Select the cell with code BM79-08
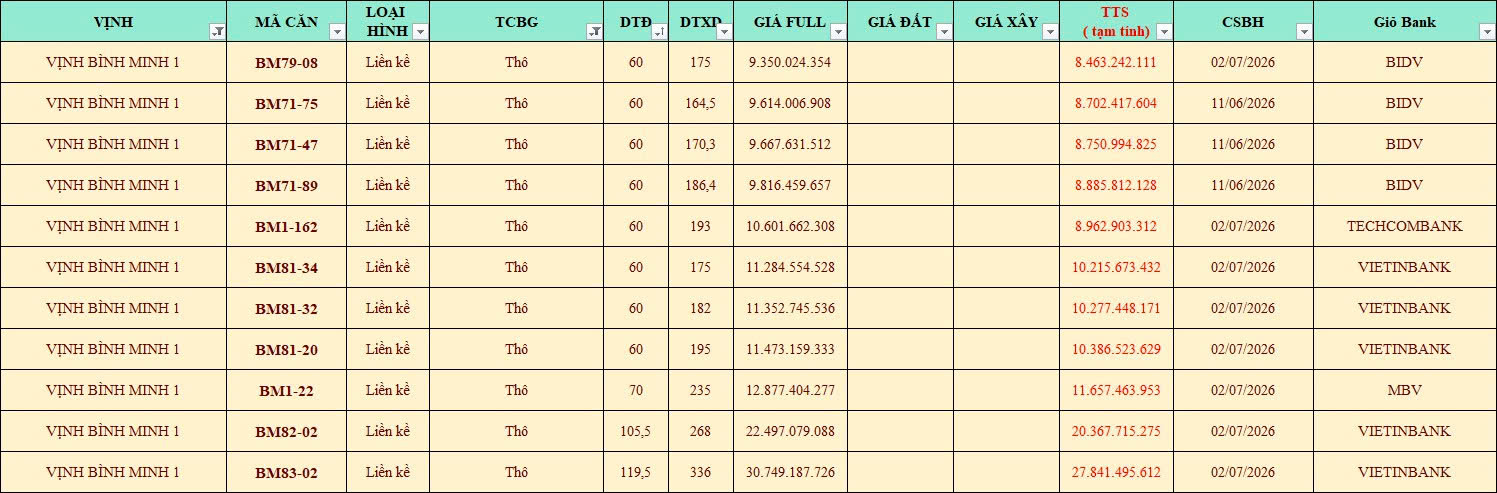This screenshot has height=493, width=1497. click(286, 62)
